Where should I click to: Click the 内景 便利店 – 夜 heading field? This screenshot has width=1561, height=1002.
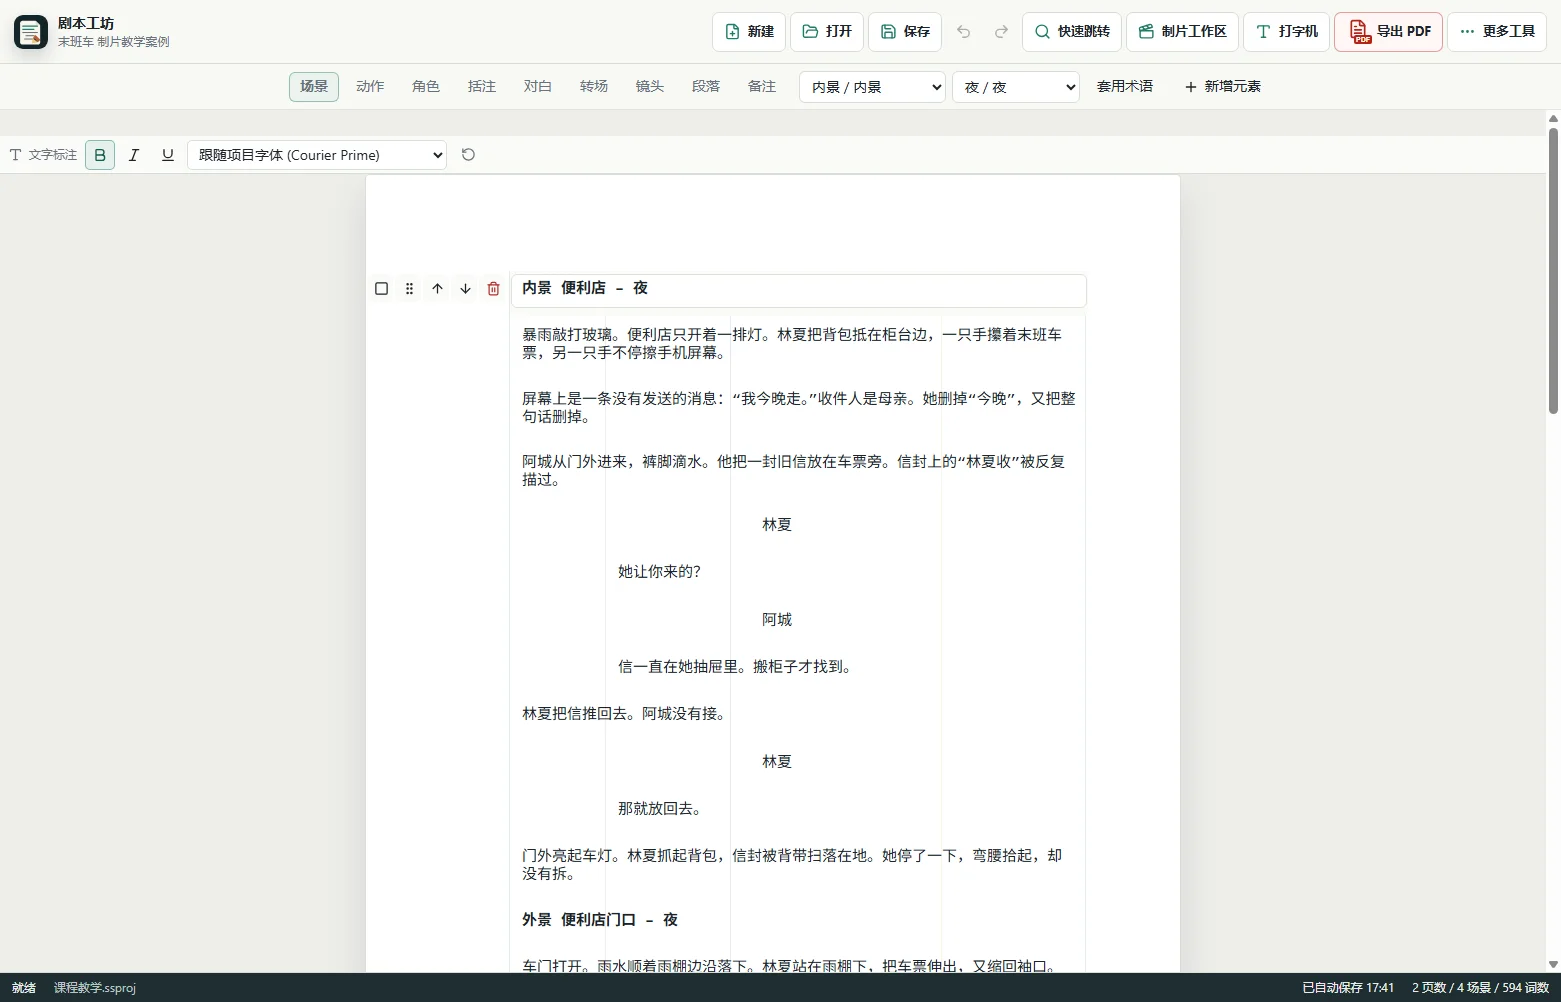coord(799,289)
